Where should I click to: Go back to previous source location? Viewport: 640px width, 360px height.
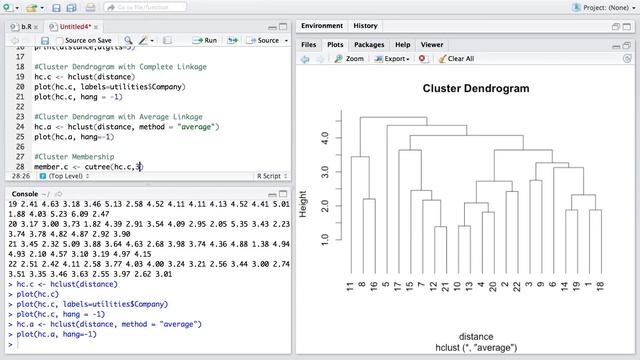[15, 40]
